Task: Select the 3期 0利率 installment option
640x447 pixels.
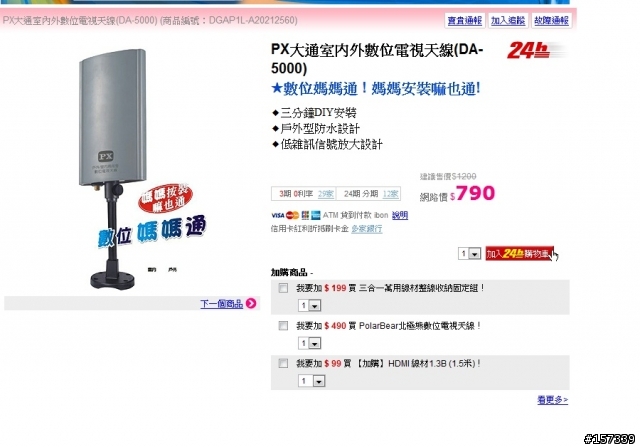Action: pos(296,194)
